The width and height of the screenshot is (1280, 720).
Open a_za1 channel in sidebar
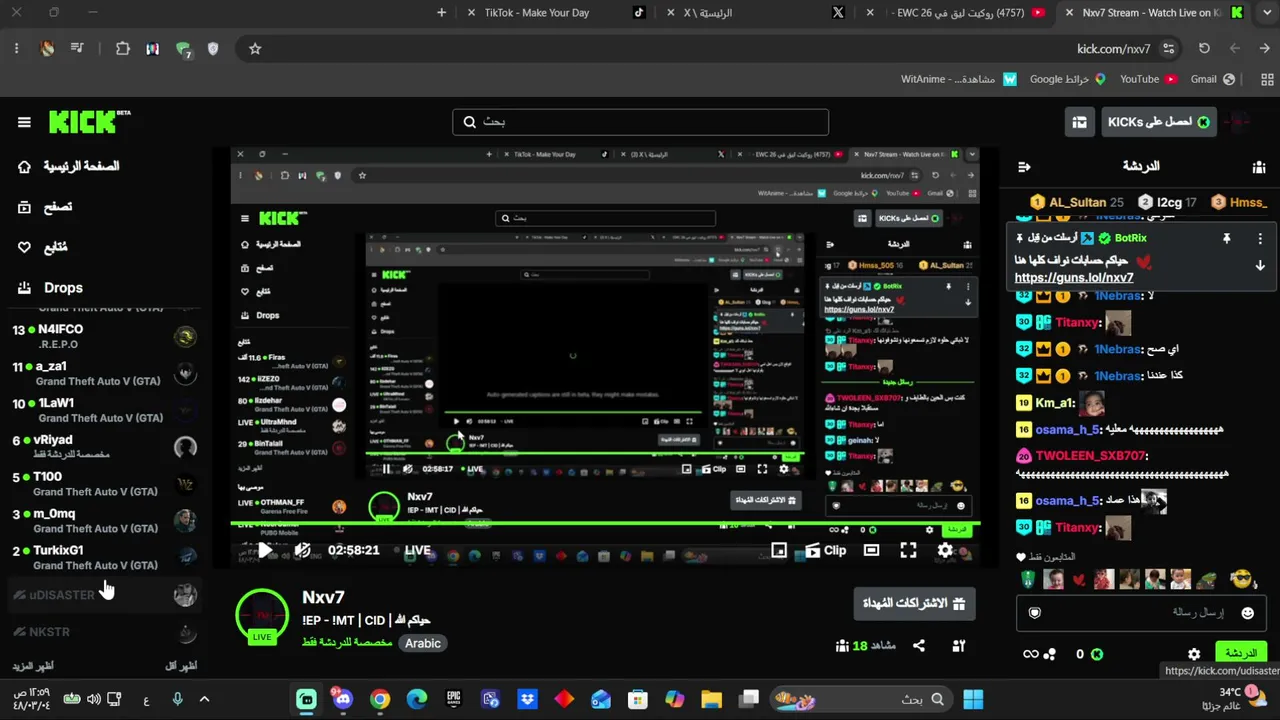(104, 373)
